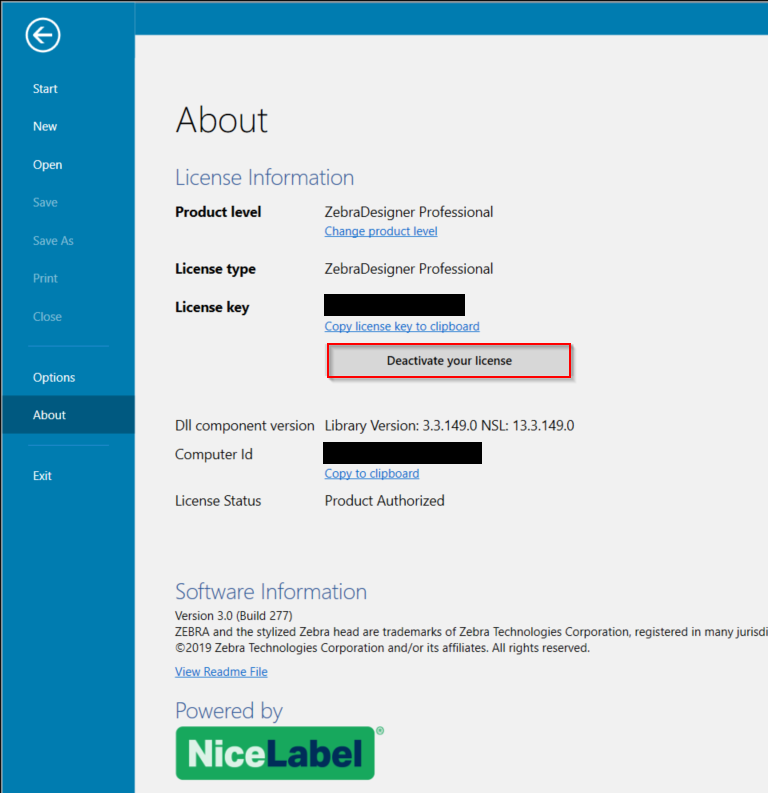This screenshot has width=768, height=793.
Task: Select the Save As menu entry
Action: point(53,241)
